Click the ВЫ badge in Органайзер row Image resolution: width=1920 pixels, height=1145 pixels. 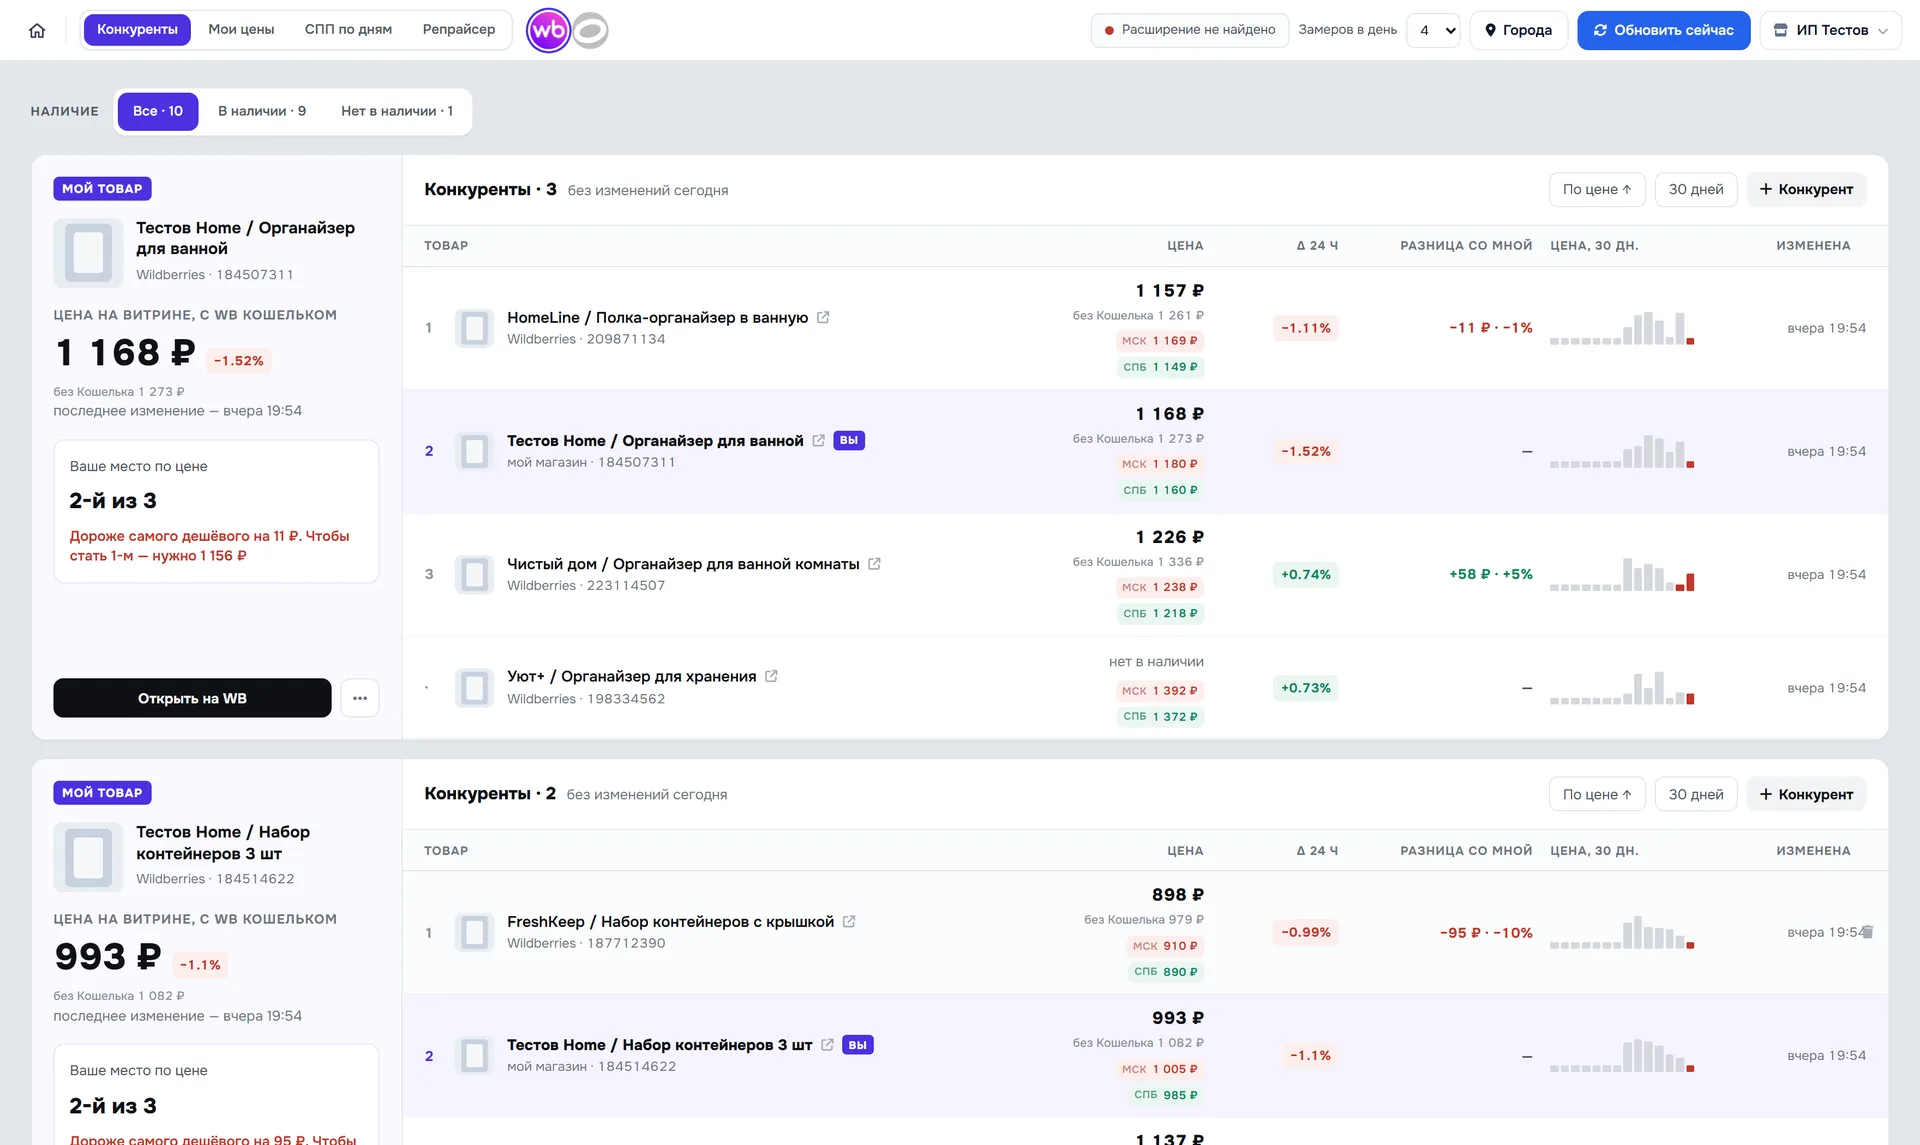pos(849,440)
